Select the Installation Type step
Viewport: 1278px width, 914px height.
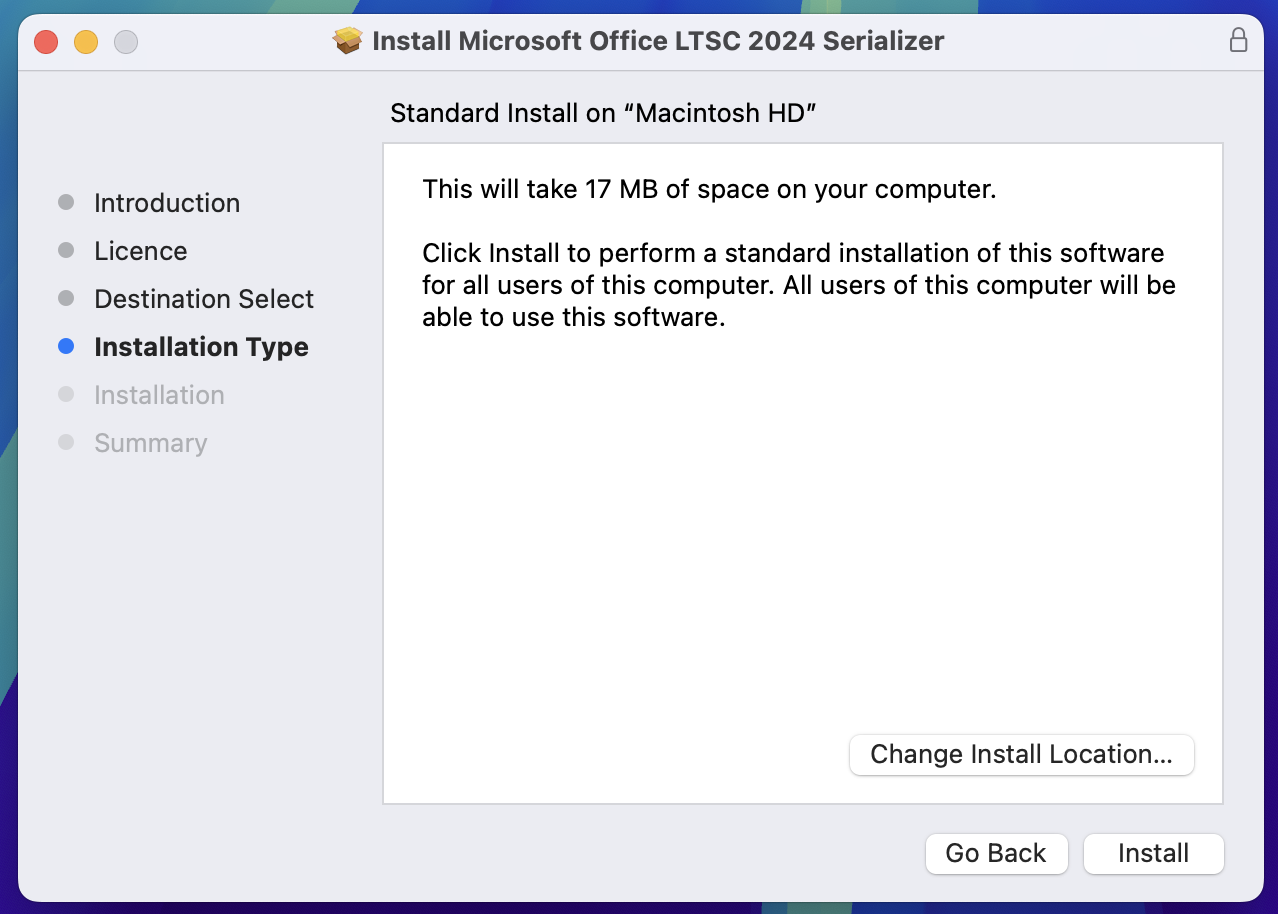201,347
